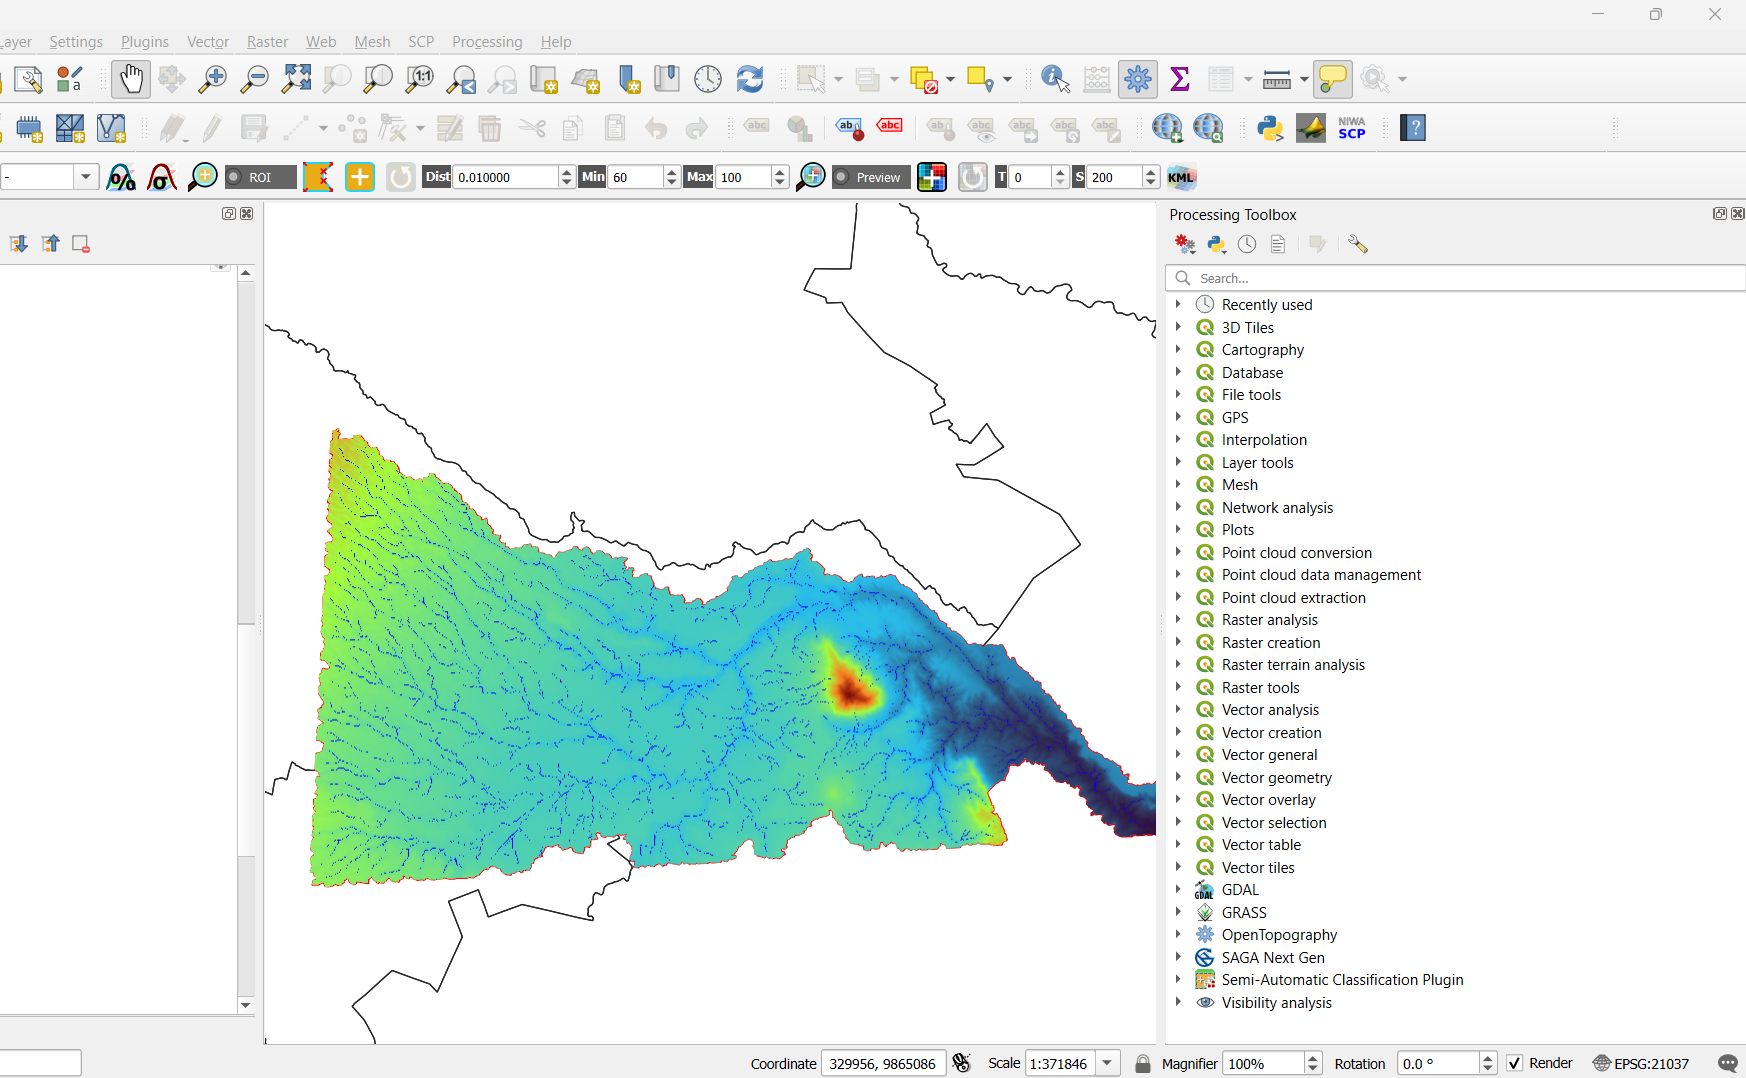
Task: Open the Help menu
Action: pos(556,42)
